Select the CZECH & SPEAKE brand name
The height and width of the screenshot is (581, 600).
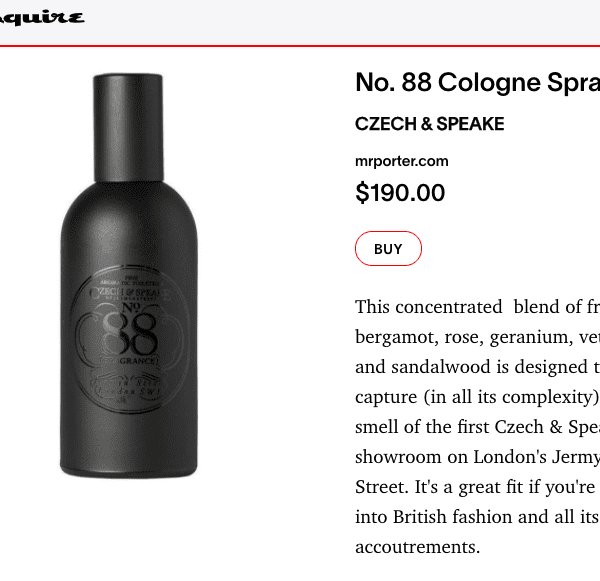click(x=429, y=124)
